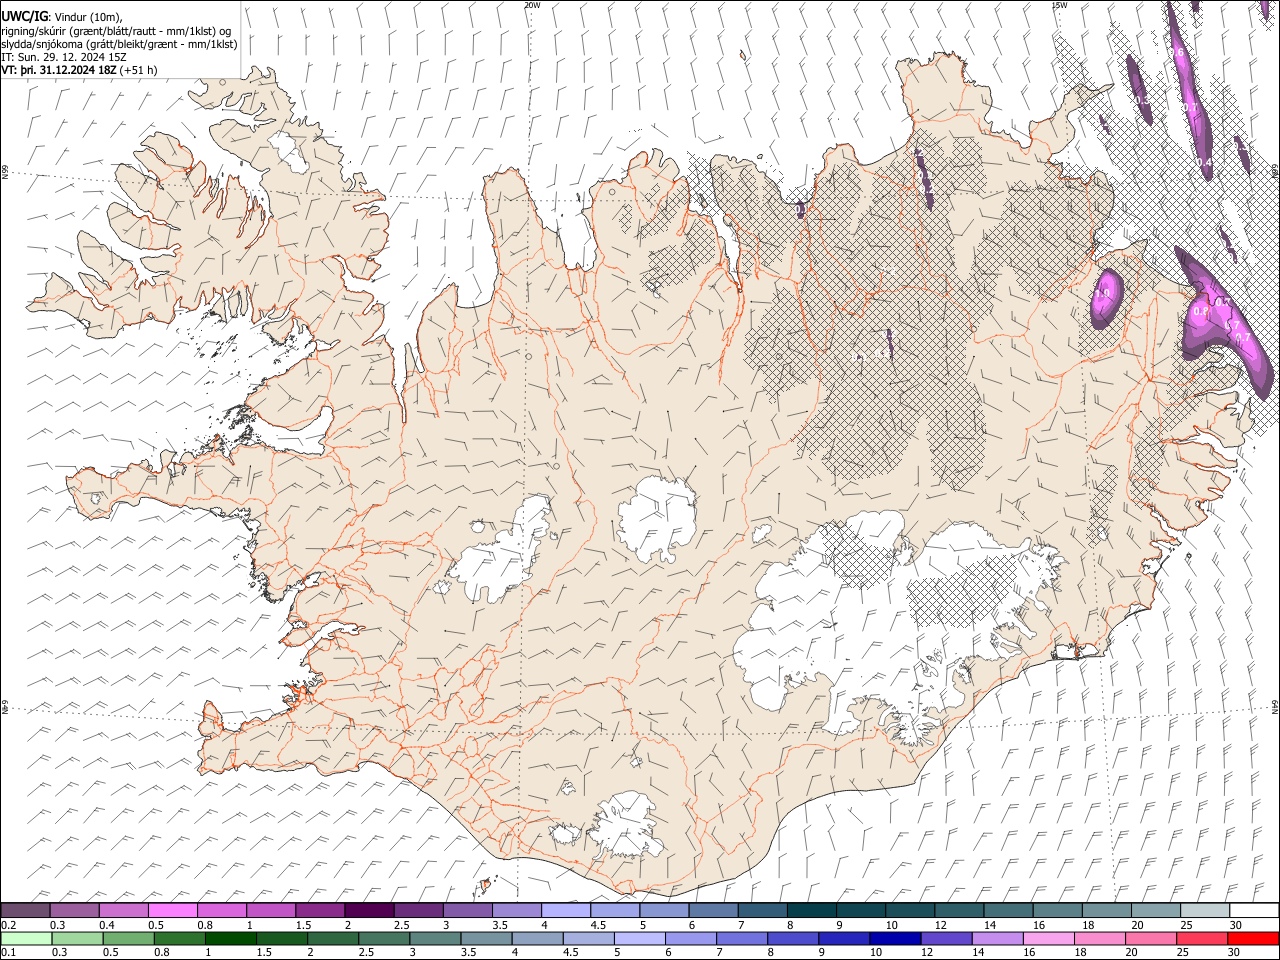Select the IT: Sun. 29. 12. 2024 15Z line
Image resolution: width=1280 pixels, height=960 pixels.
click(x=64, y=58)
